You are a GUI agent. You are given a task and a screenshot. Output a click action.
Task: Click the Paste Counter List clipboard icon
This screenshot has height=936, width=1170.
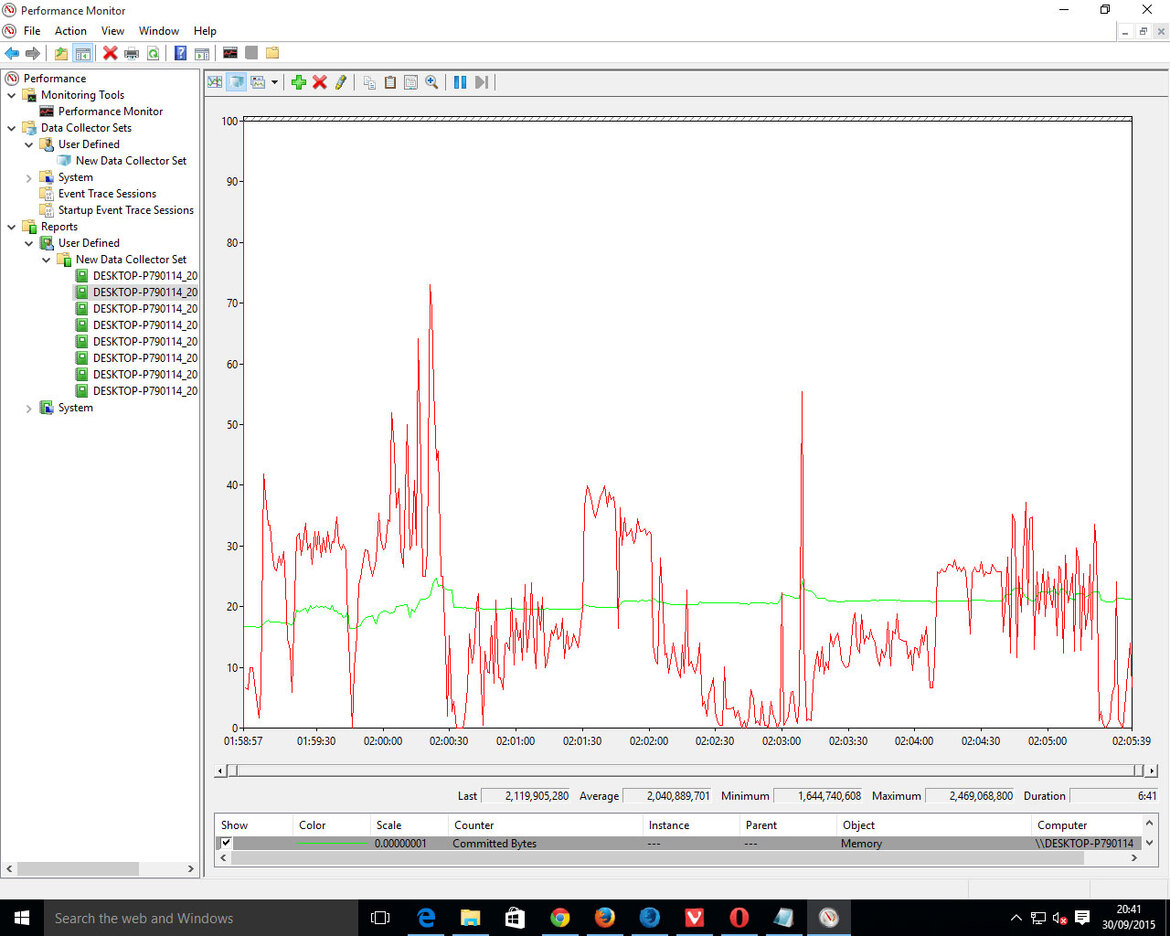[390, 82]
